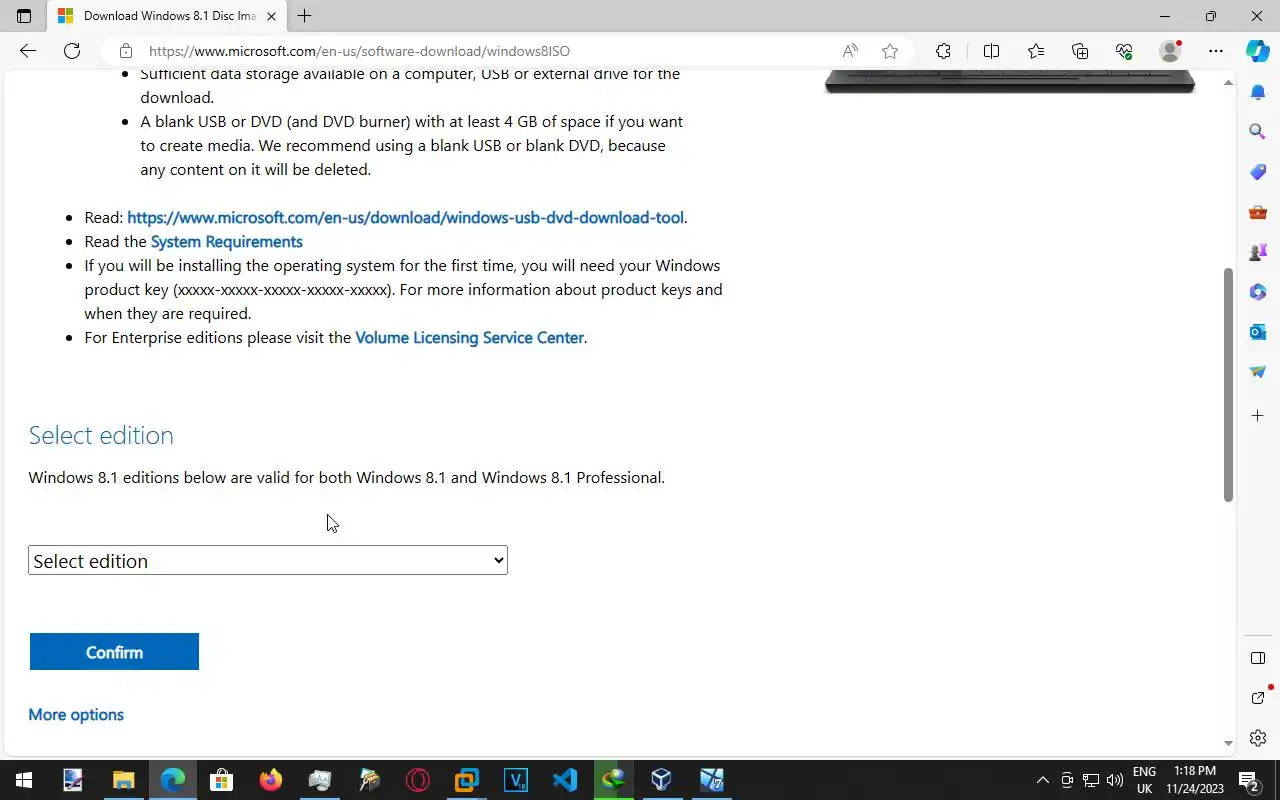The width and height of the screenshot is (1280, 800).
Task: Open the network status icon
Action: [1091, 780]
